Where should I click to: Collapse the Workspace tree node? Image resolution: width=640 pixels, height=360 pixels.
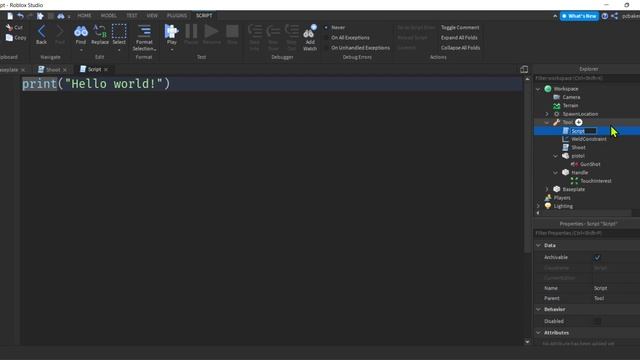point(538,89)
